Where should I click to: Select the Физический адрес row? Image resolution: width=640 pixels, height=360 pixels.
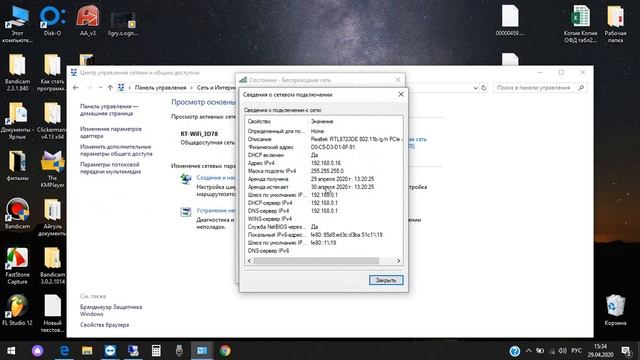point(324,147)
